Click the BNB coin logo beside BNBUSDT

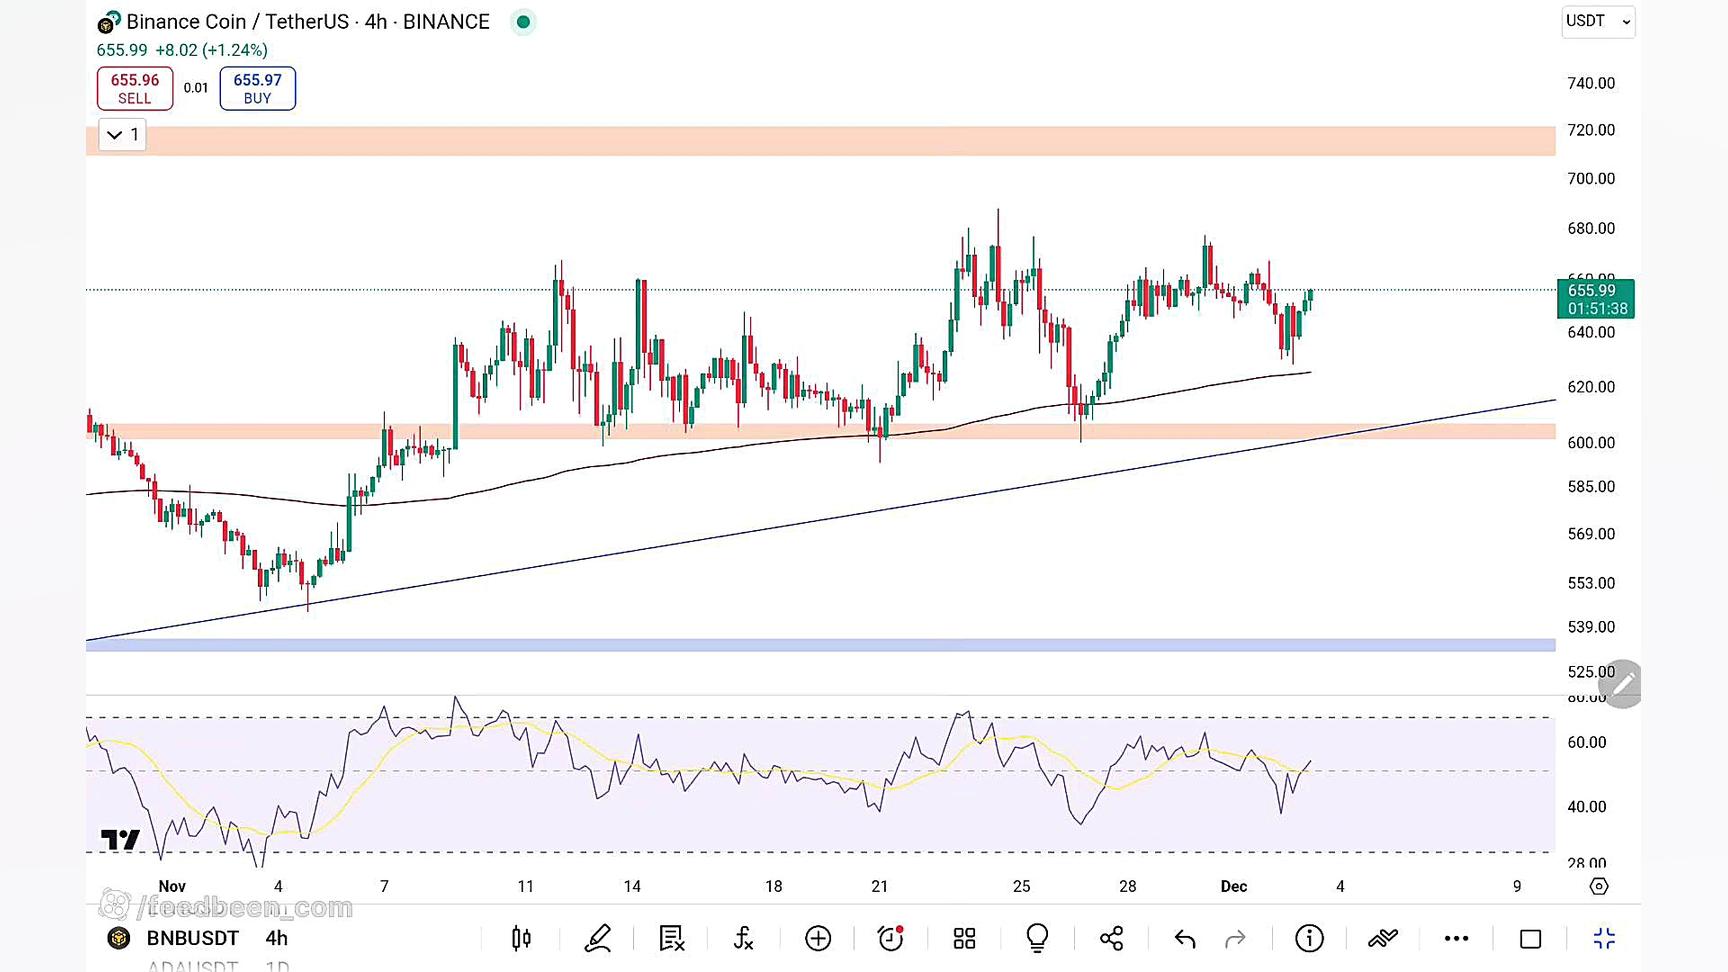click(x=119, y=938)
